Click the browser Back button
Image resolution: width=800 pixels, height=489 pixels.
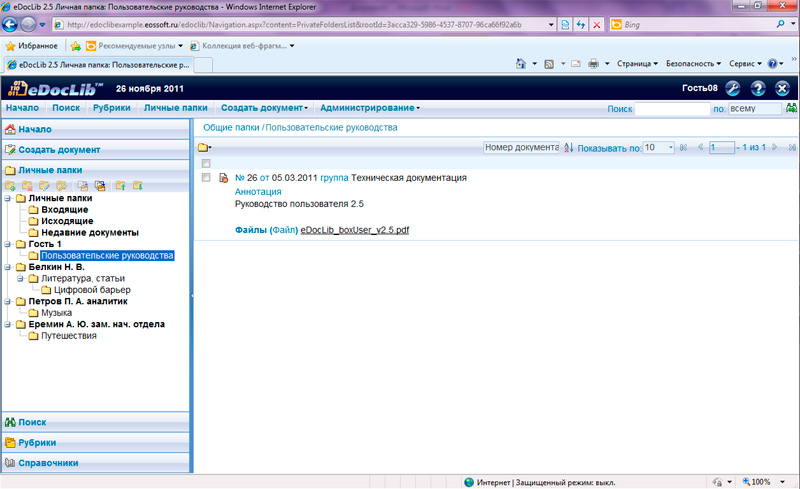click(10, 24)
